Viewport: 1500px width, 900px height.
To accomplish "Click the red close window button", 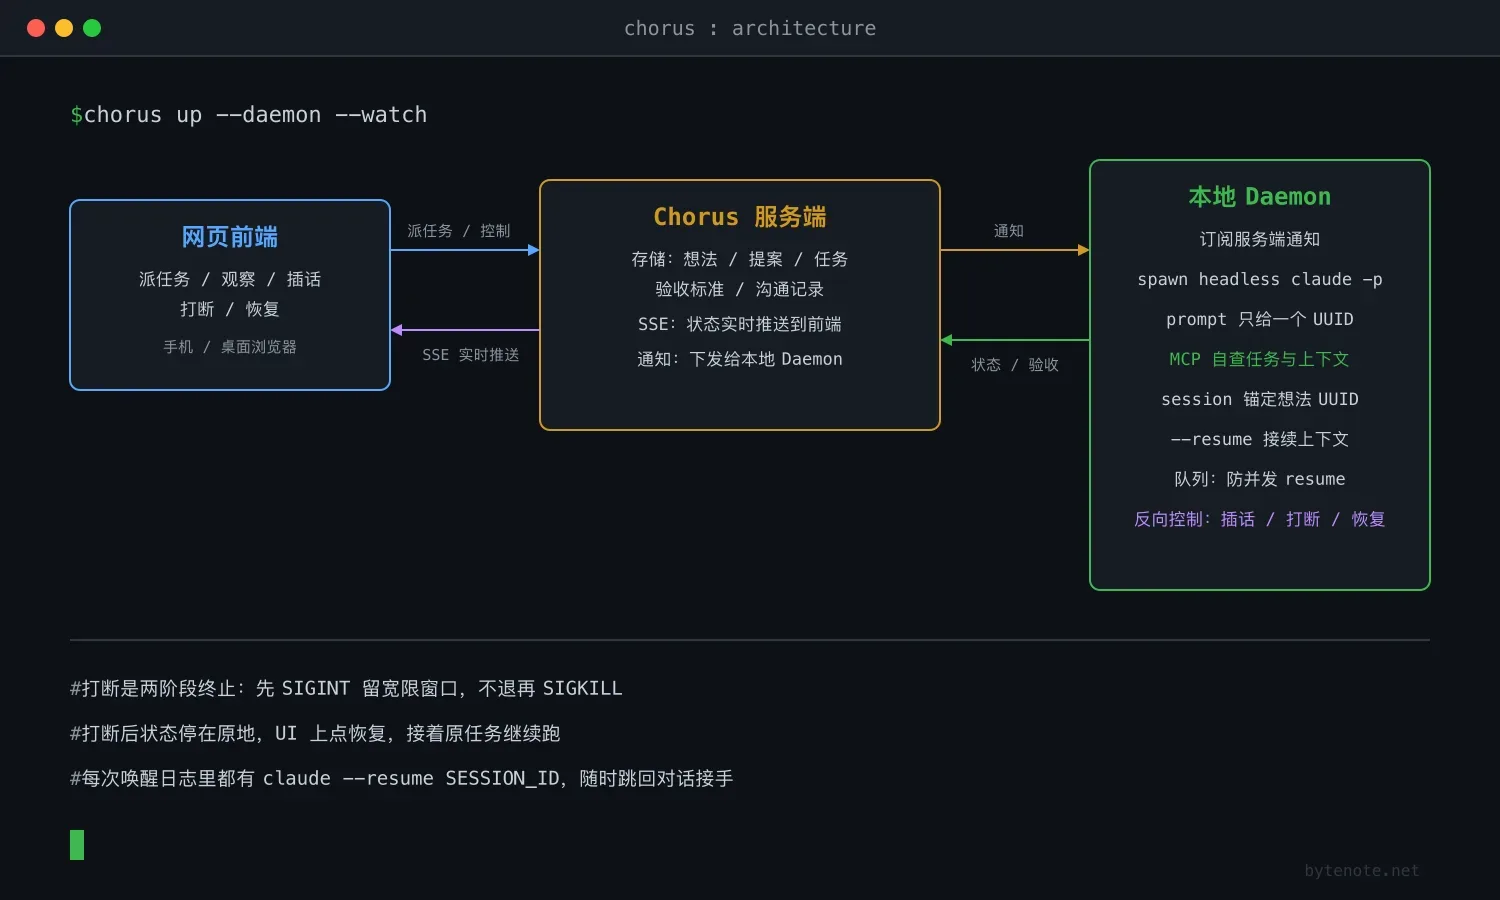I will tap(36, 28).
